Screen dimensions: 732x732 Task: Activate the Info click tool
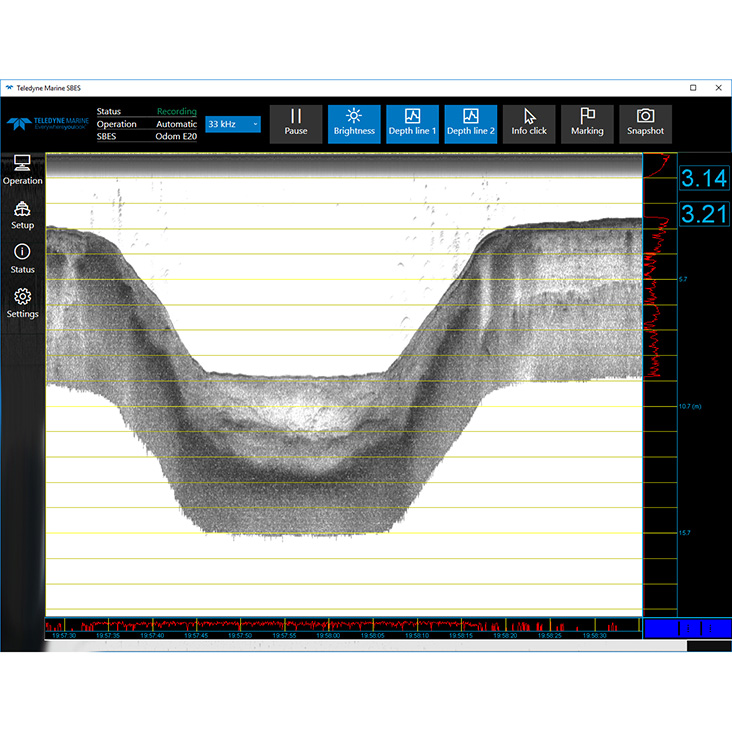(x=529, y=124)
